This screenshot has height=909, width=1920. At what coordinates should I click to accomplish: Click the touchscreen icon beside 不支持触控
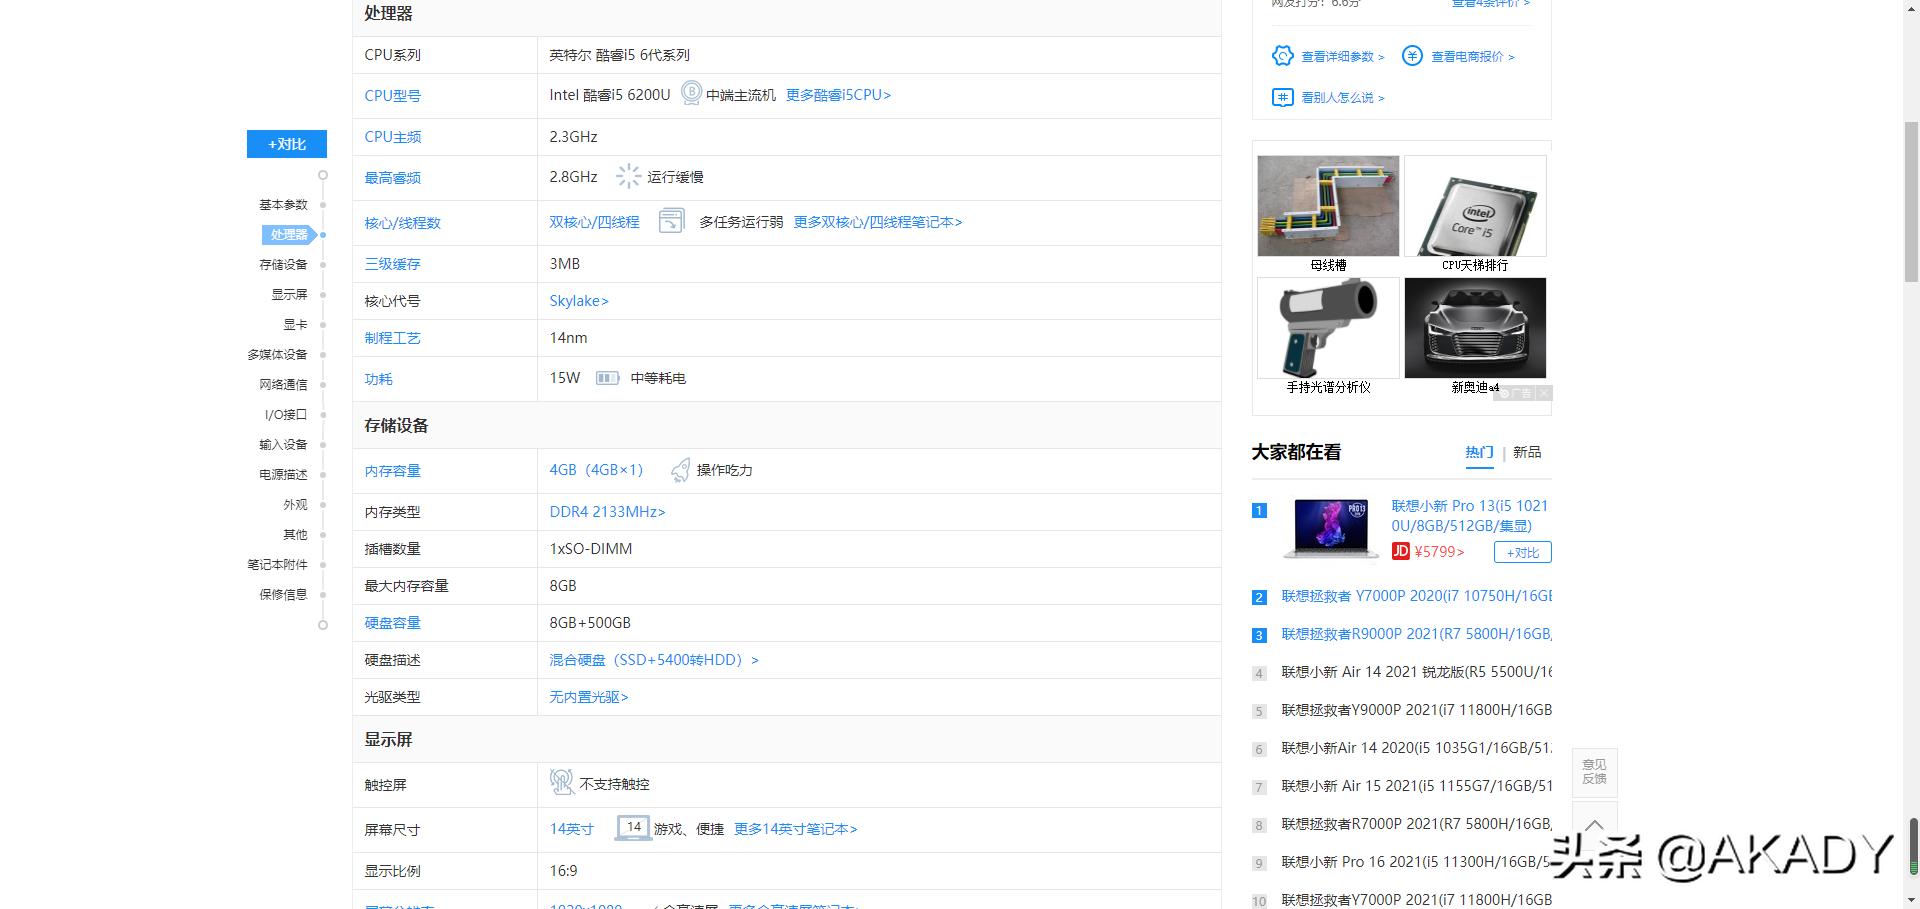(560, 783)
